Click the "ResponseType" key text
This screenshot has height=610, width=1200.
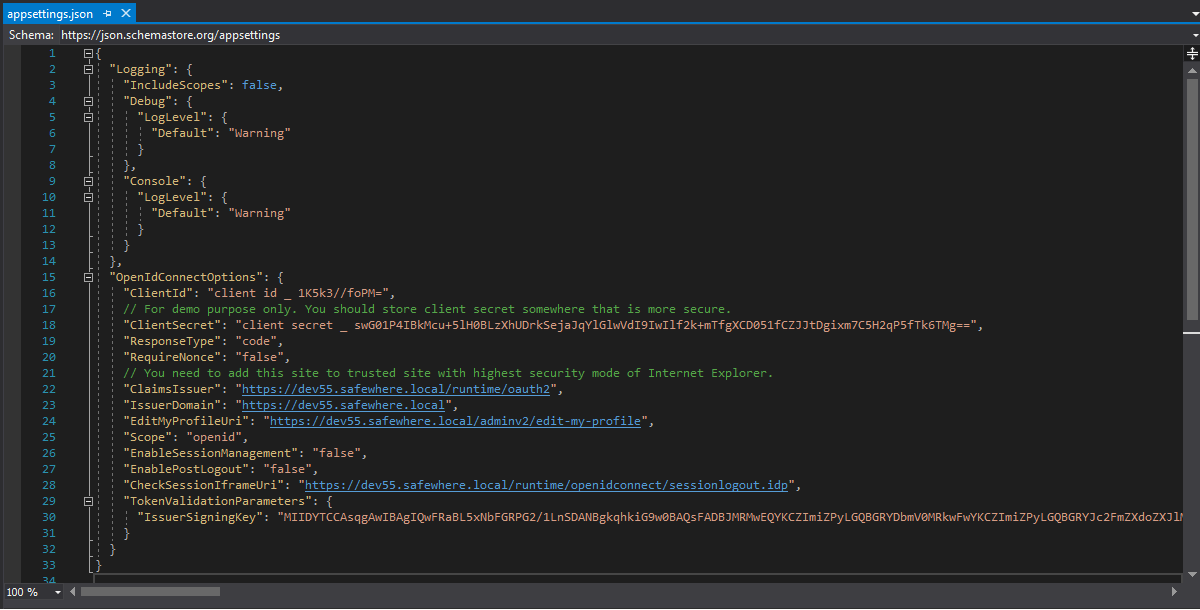[x=172, y=341]
